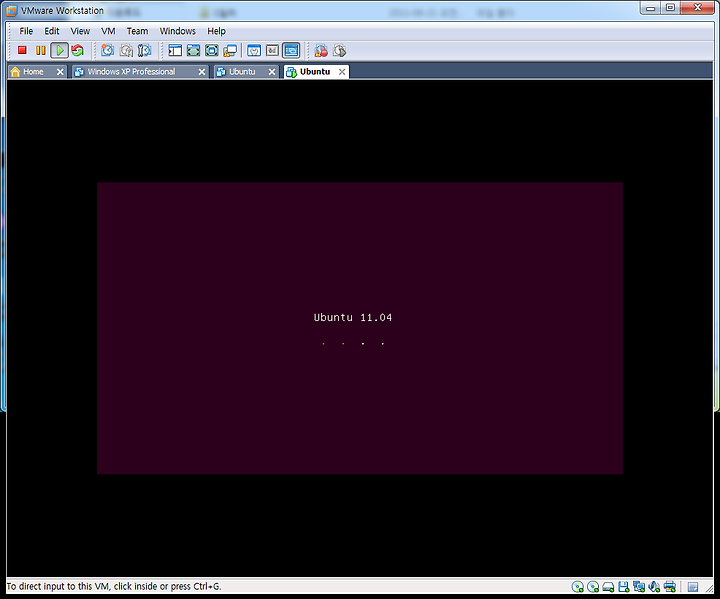720x599 pixels.
Task: Click inside the Ubuntu 11.04 boot screen
Action: pos(360,328)
